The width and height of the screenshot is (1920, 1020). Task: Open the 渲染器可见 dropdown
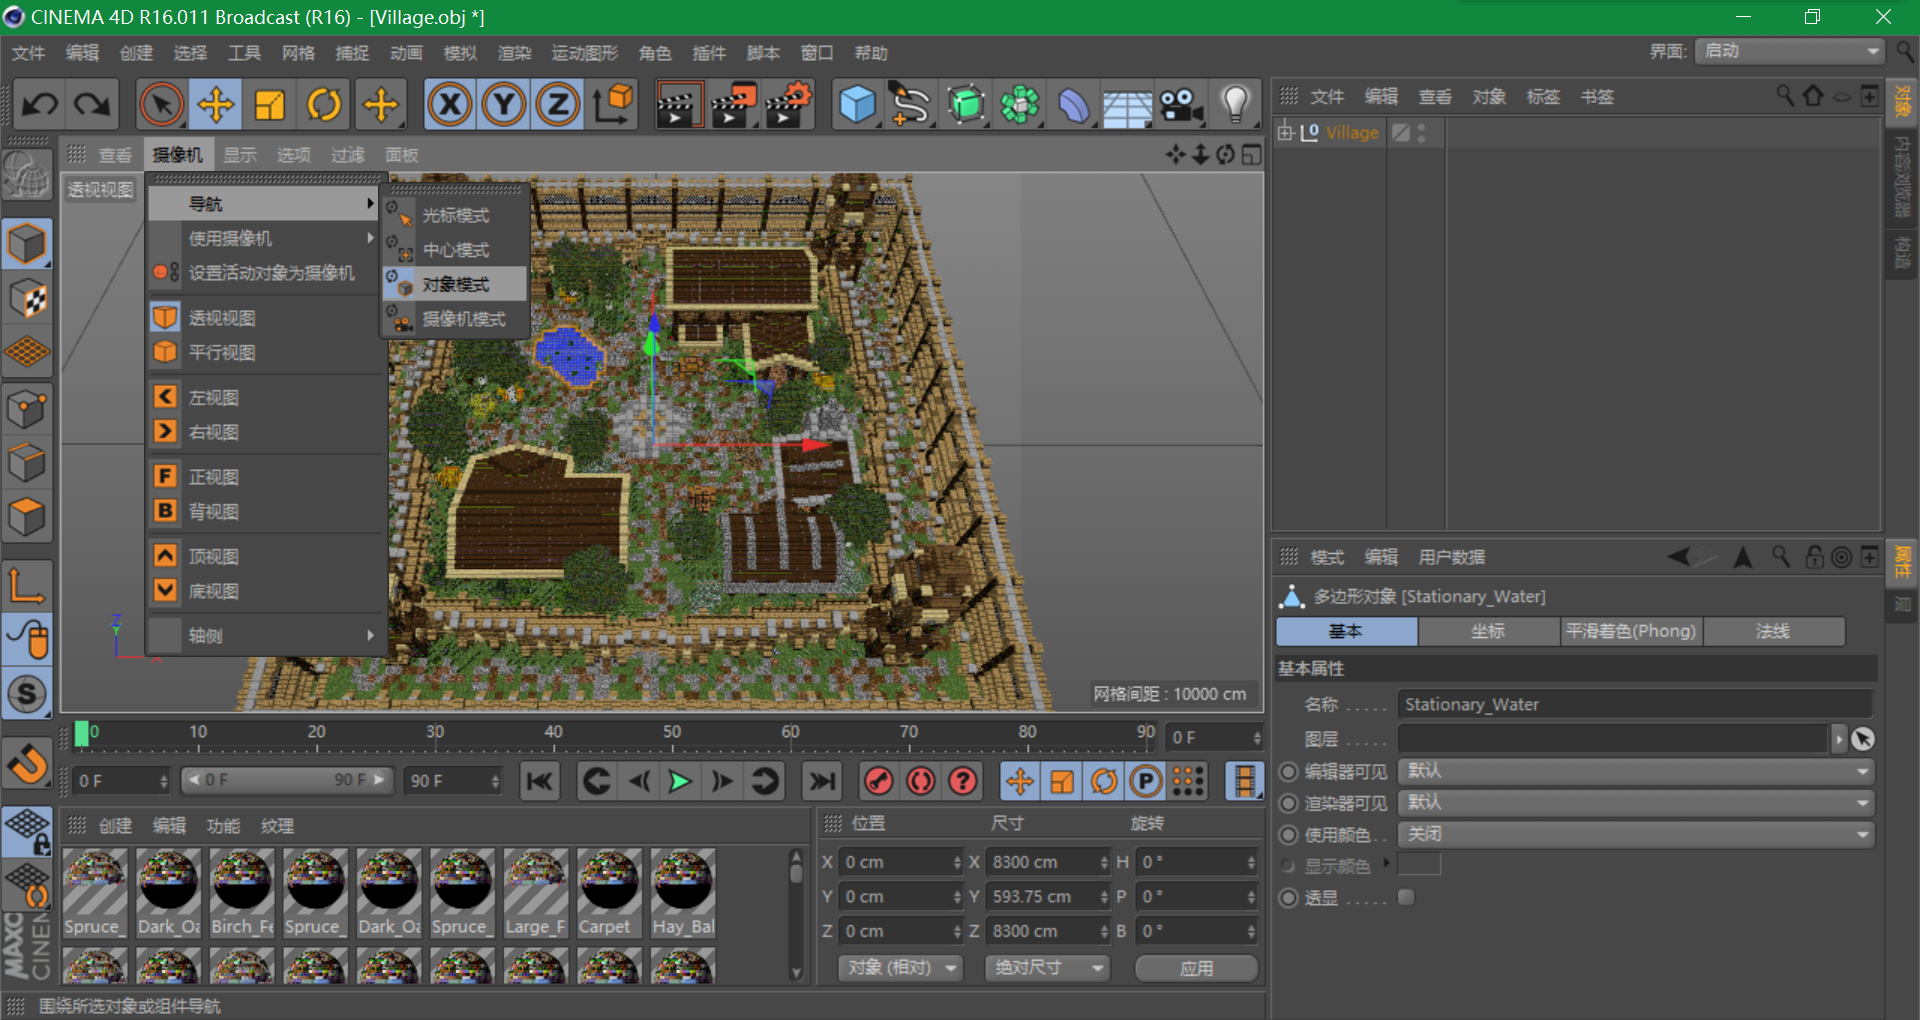tap(1636, 803)
